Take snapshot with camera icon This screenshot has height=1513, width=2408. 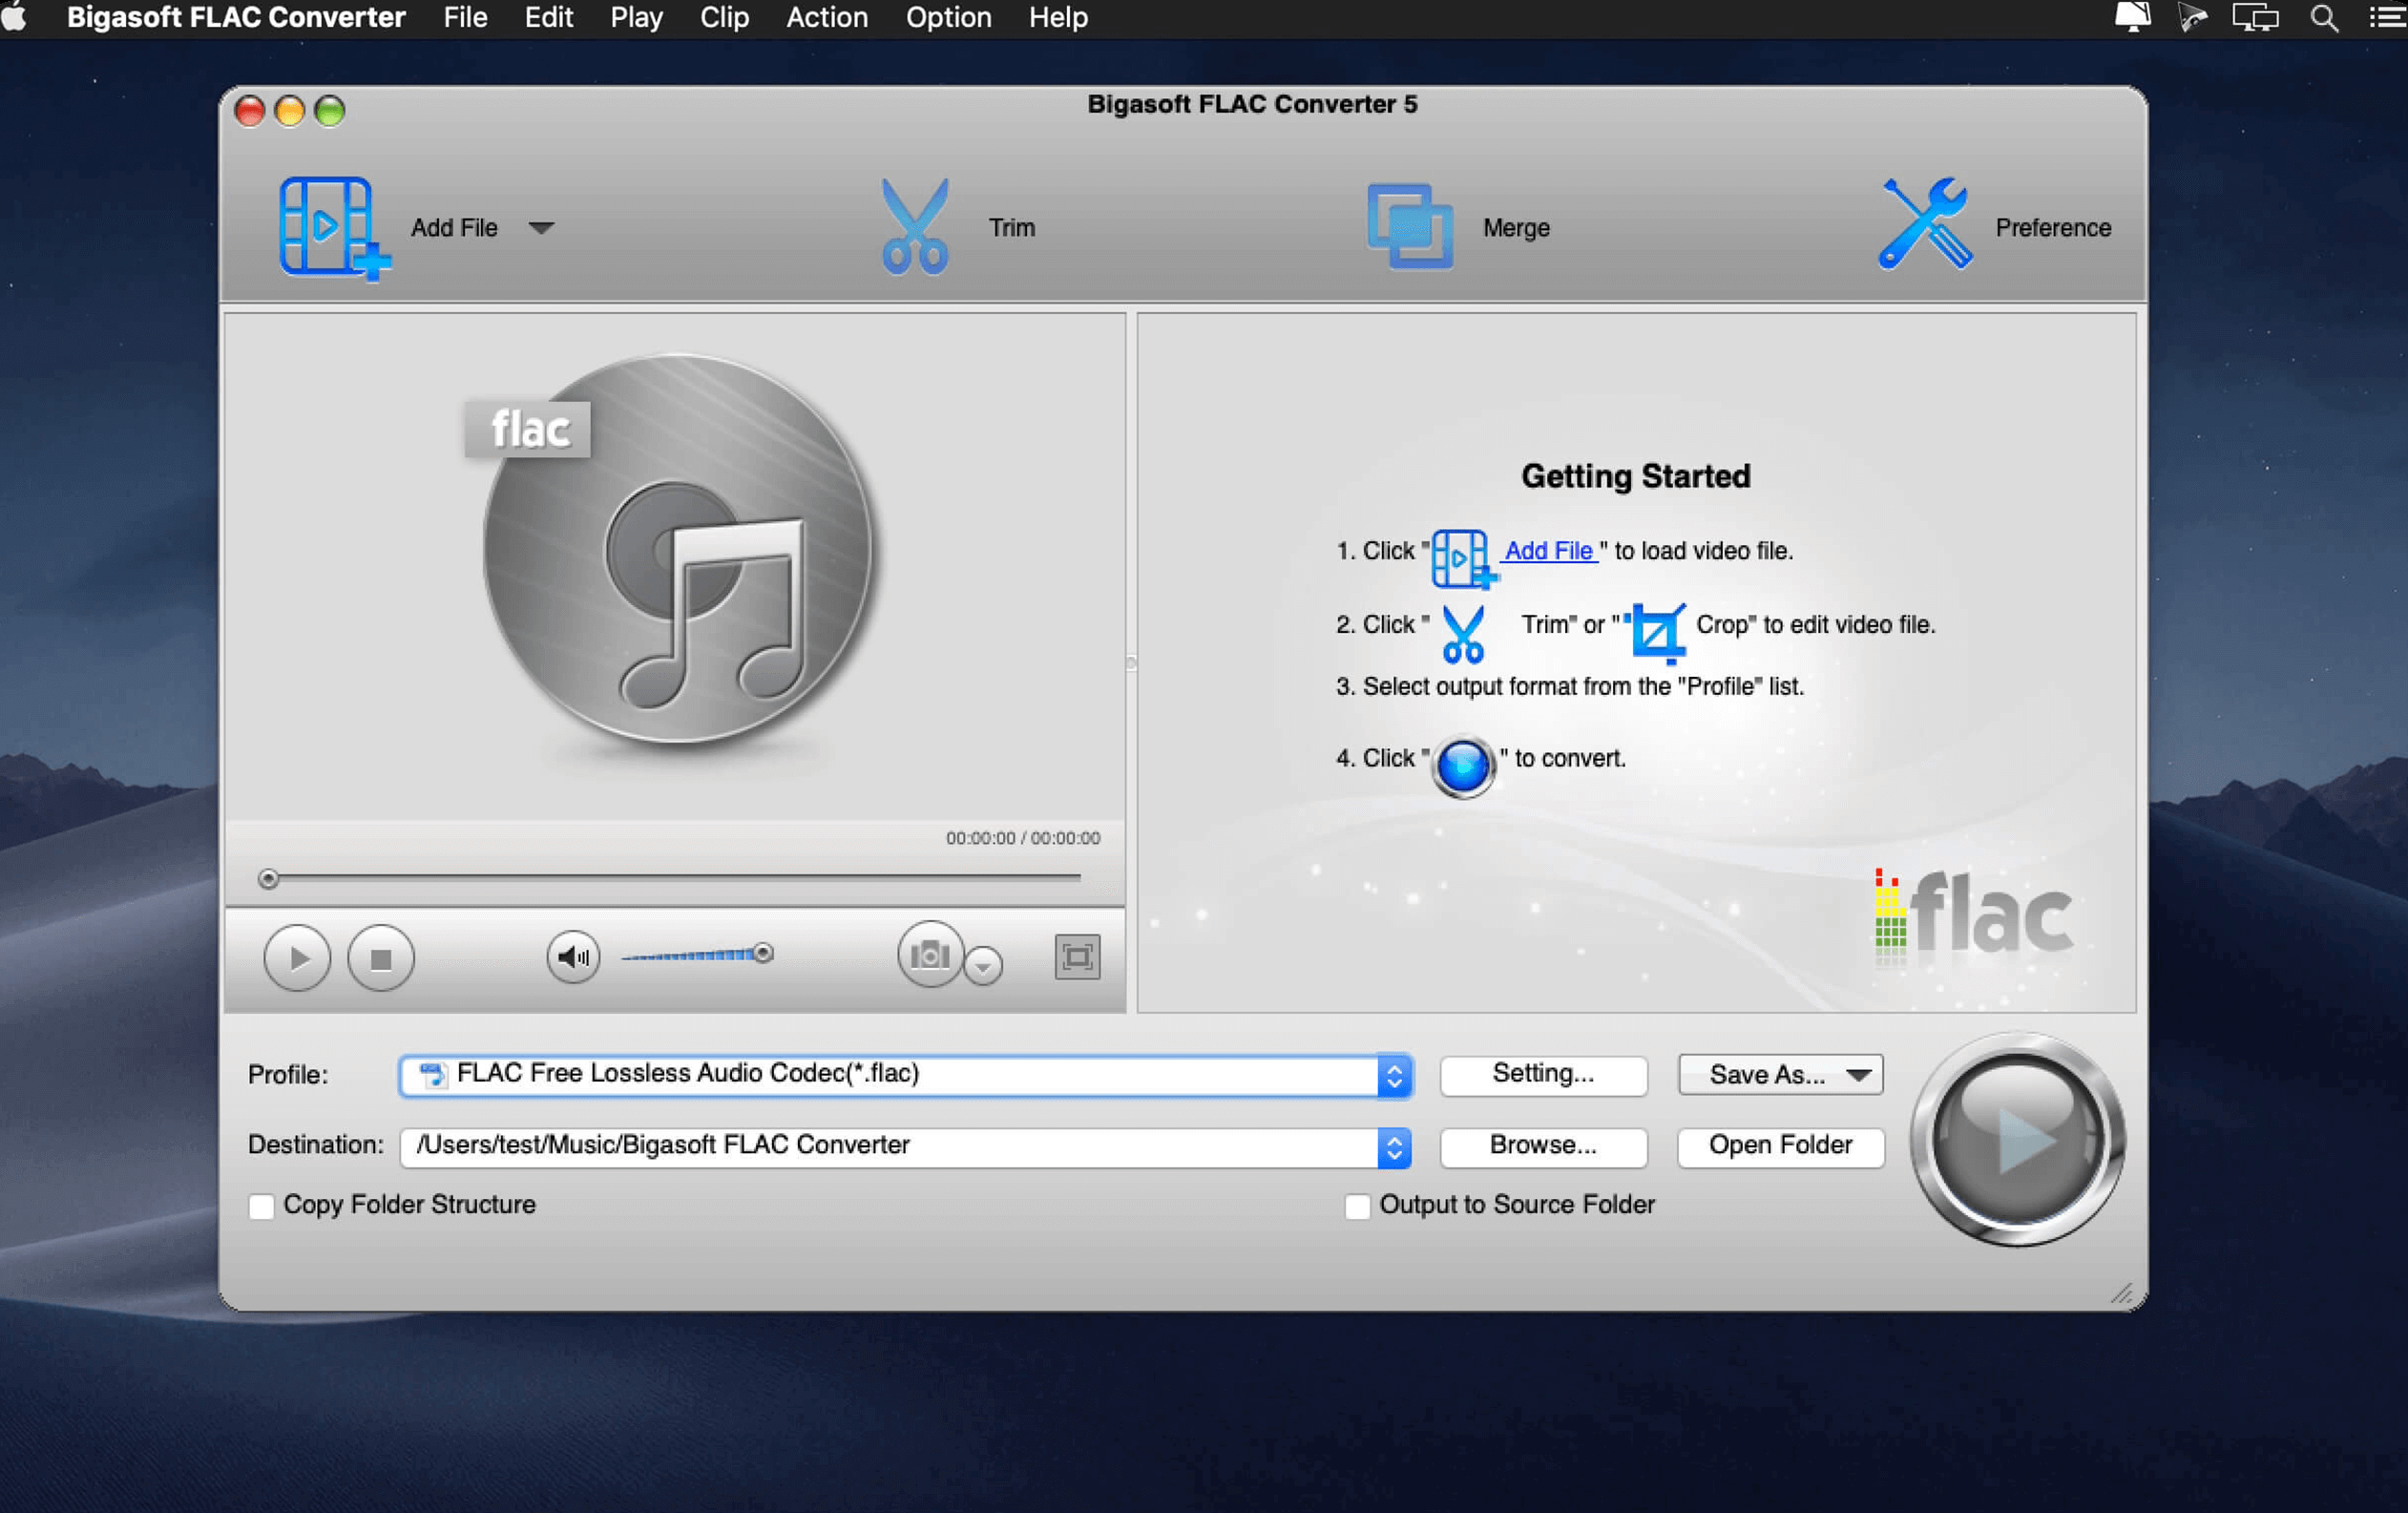929,955
